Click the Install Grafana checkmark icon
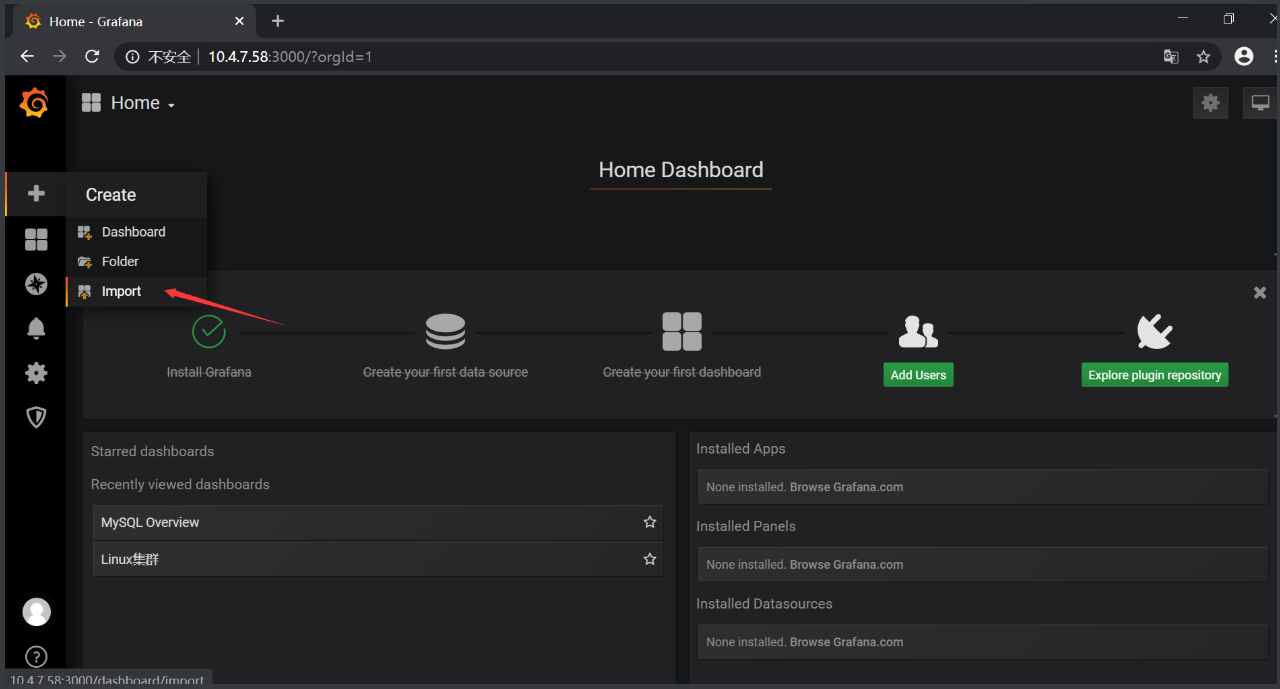The height and width of the screenshot is (689, 1280). click(x=209, y=331)
